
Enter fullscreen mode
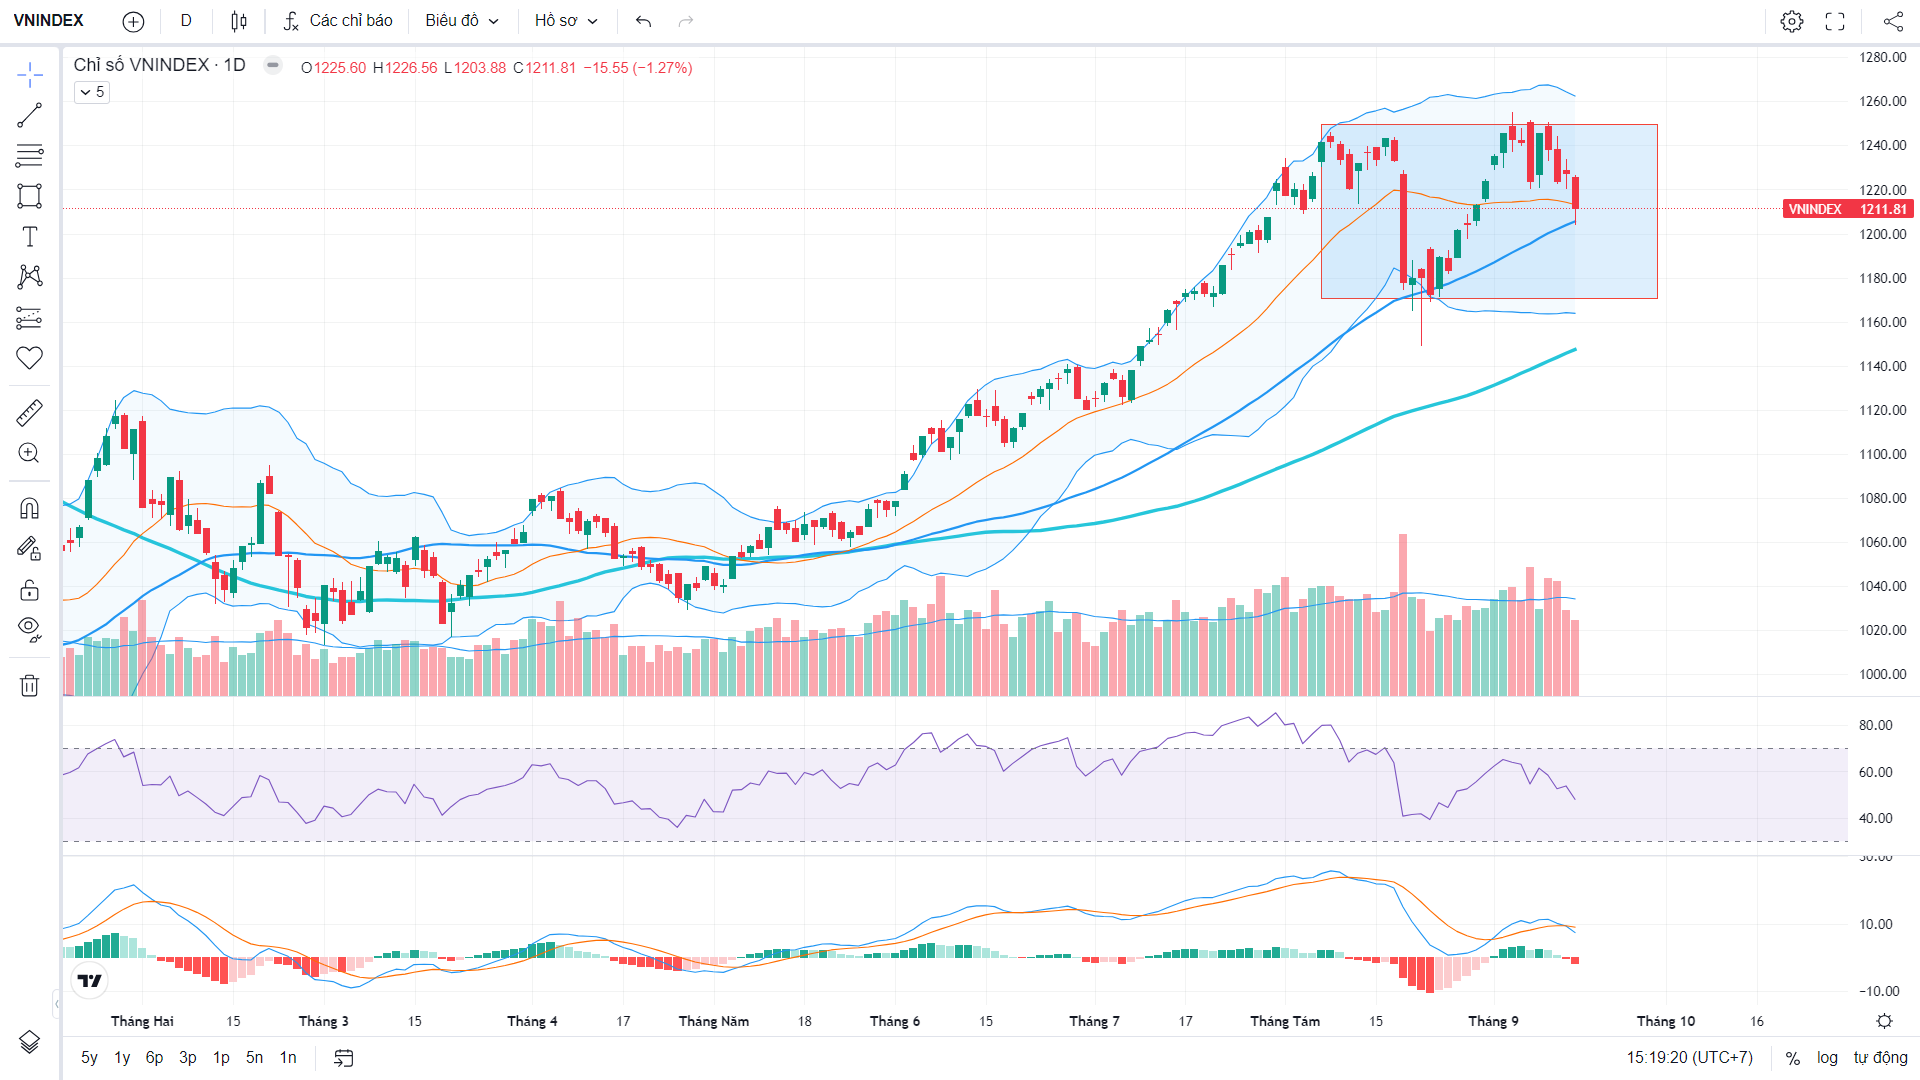pos(1835,21)
